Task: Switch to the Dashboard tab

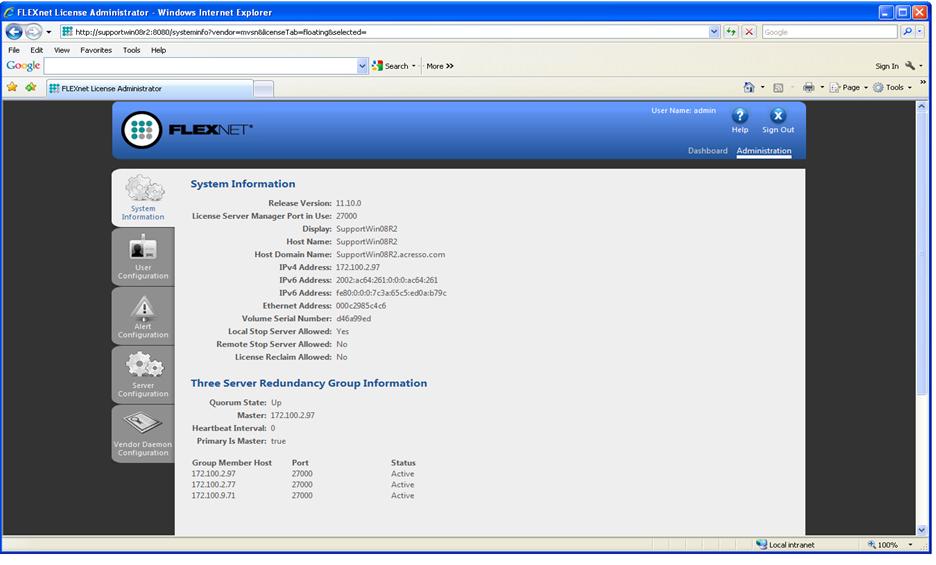Action: tap(707, 151)
